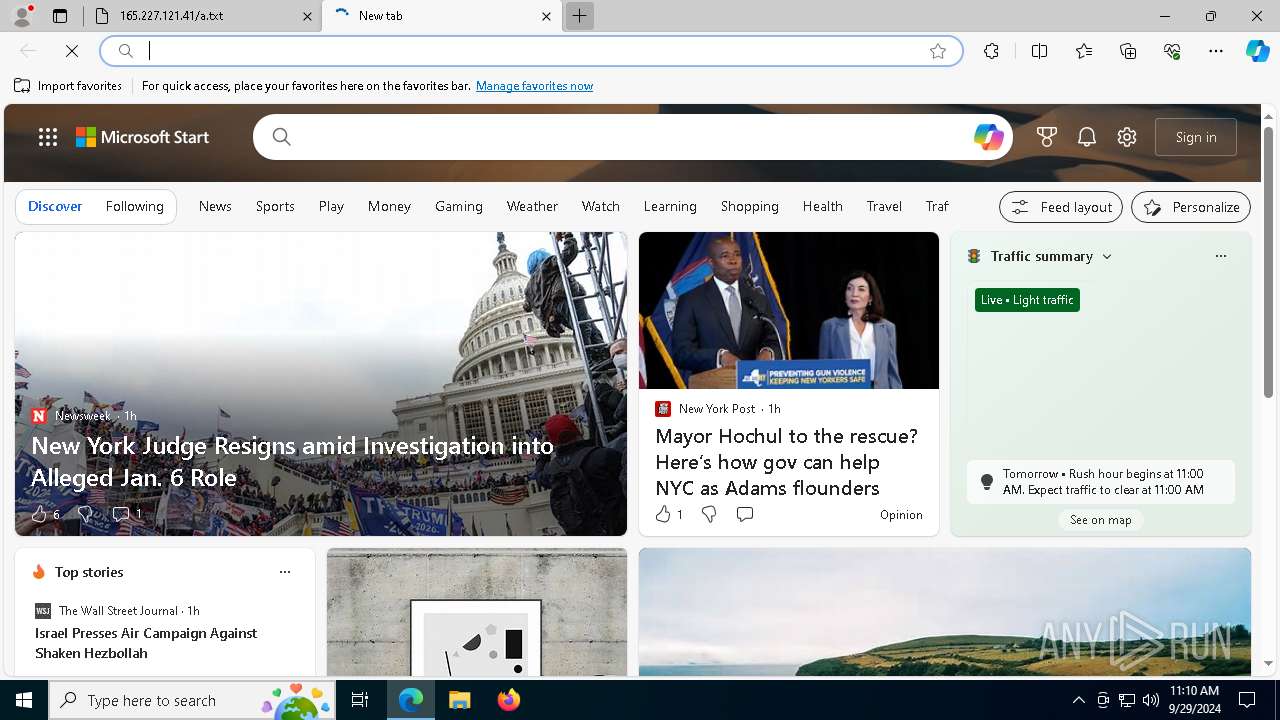The width and height of the screenshot is (1280, 720).
Task: Open File Explorer from the taskbar
Action: (459, 700)
